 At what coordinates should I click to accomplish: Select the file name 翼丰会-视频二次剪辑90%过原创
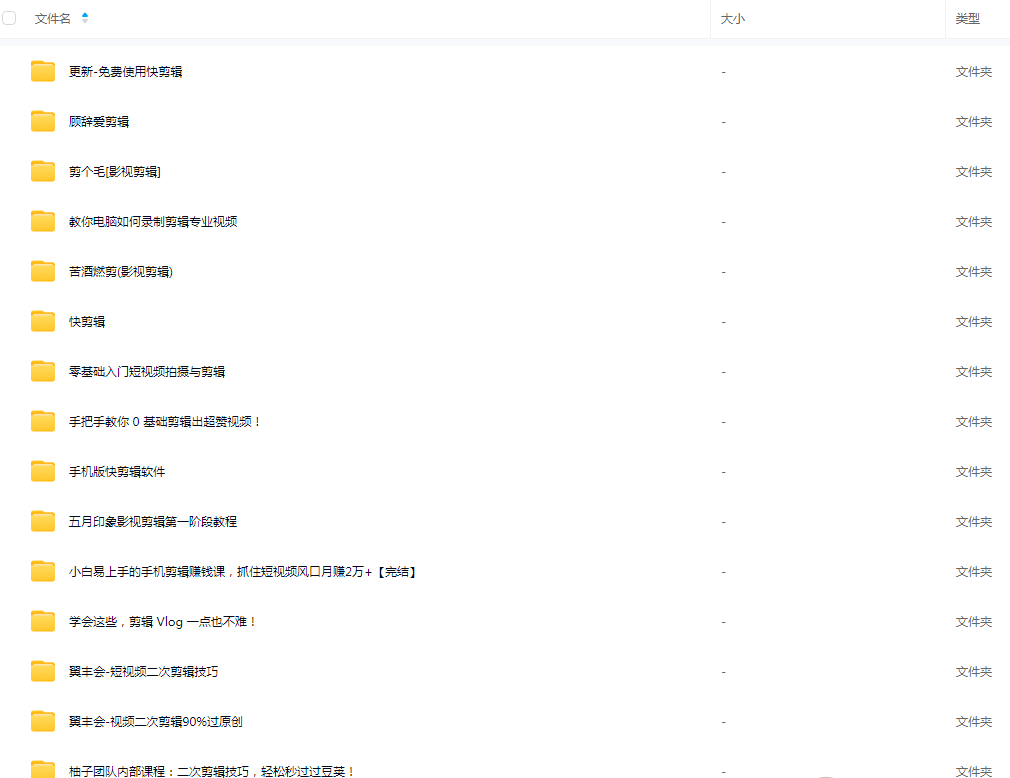point(156,721)
